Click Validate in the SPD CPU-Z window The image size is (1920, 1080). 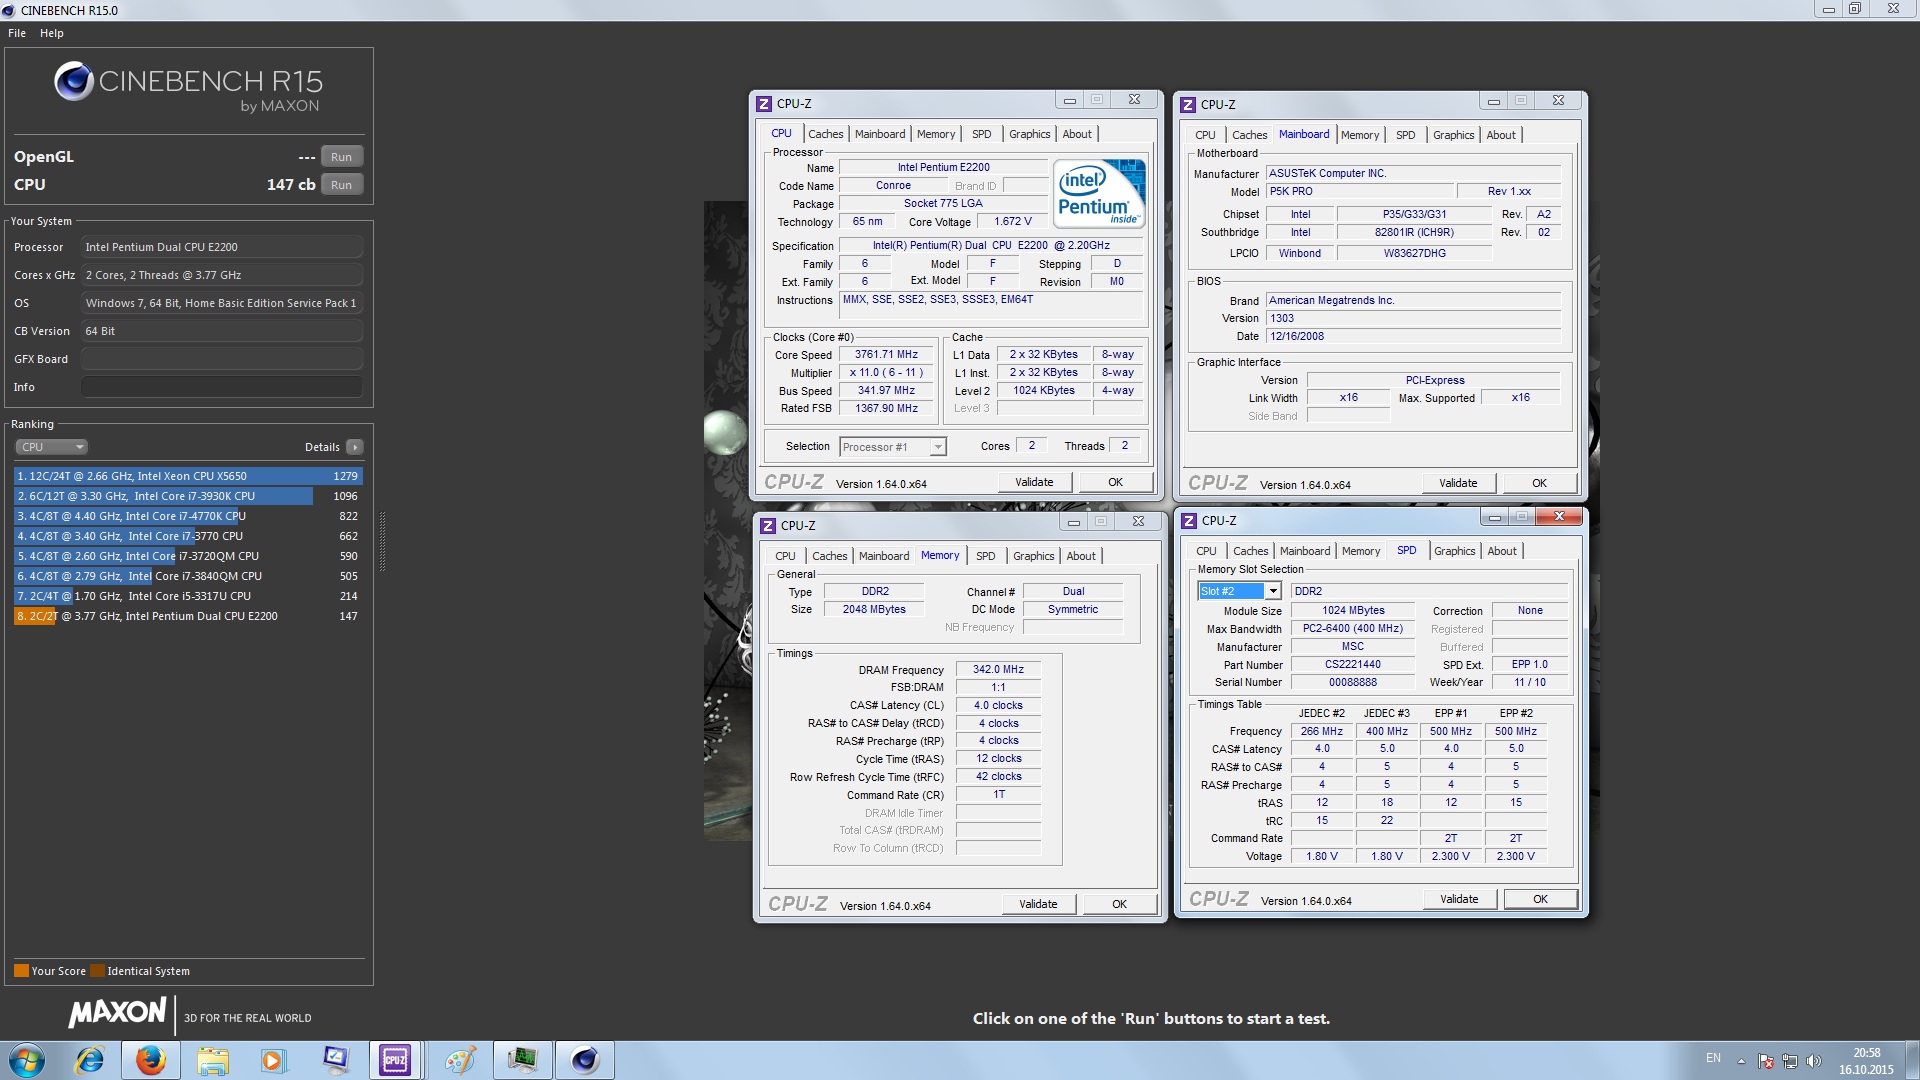pyautogui.click(x=1459, y=899)
